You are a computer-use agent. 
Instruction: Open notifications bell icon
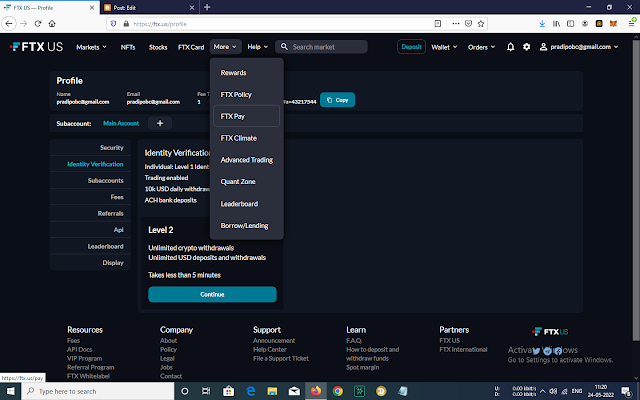(x=510, y=47)
